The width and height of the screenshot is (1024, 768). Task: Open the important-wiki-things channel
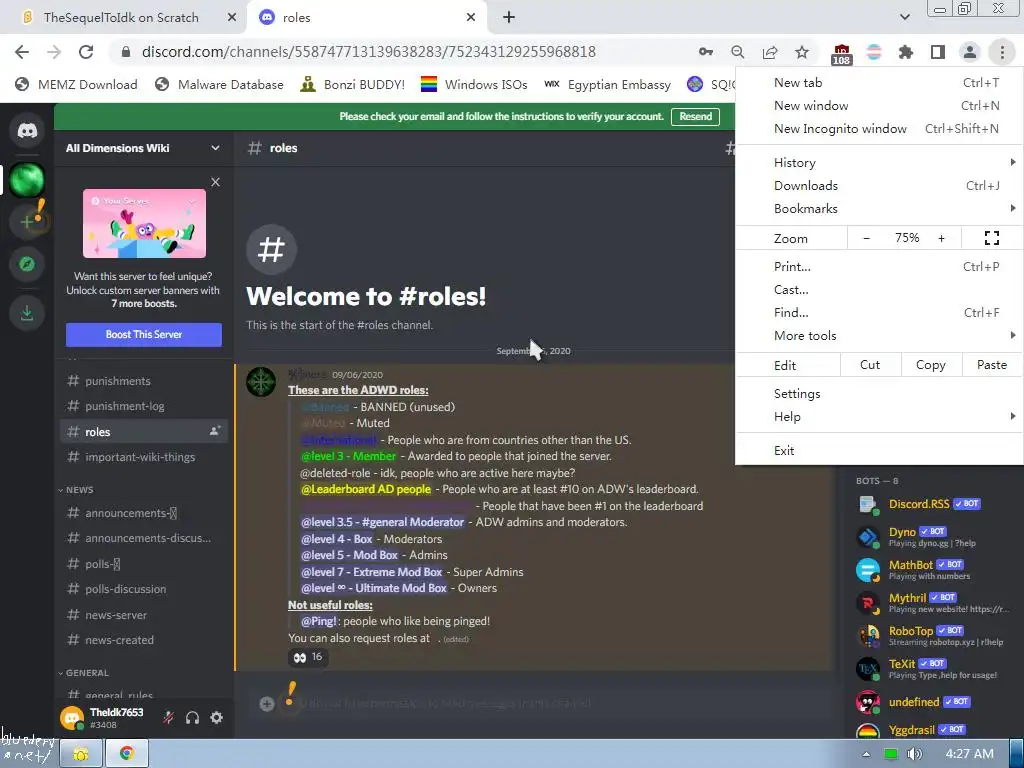click(144, 457)
